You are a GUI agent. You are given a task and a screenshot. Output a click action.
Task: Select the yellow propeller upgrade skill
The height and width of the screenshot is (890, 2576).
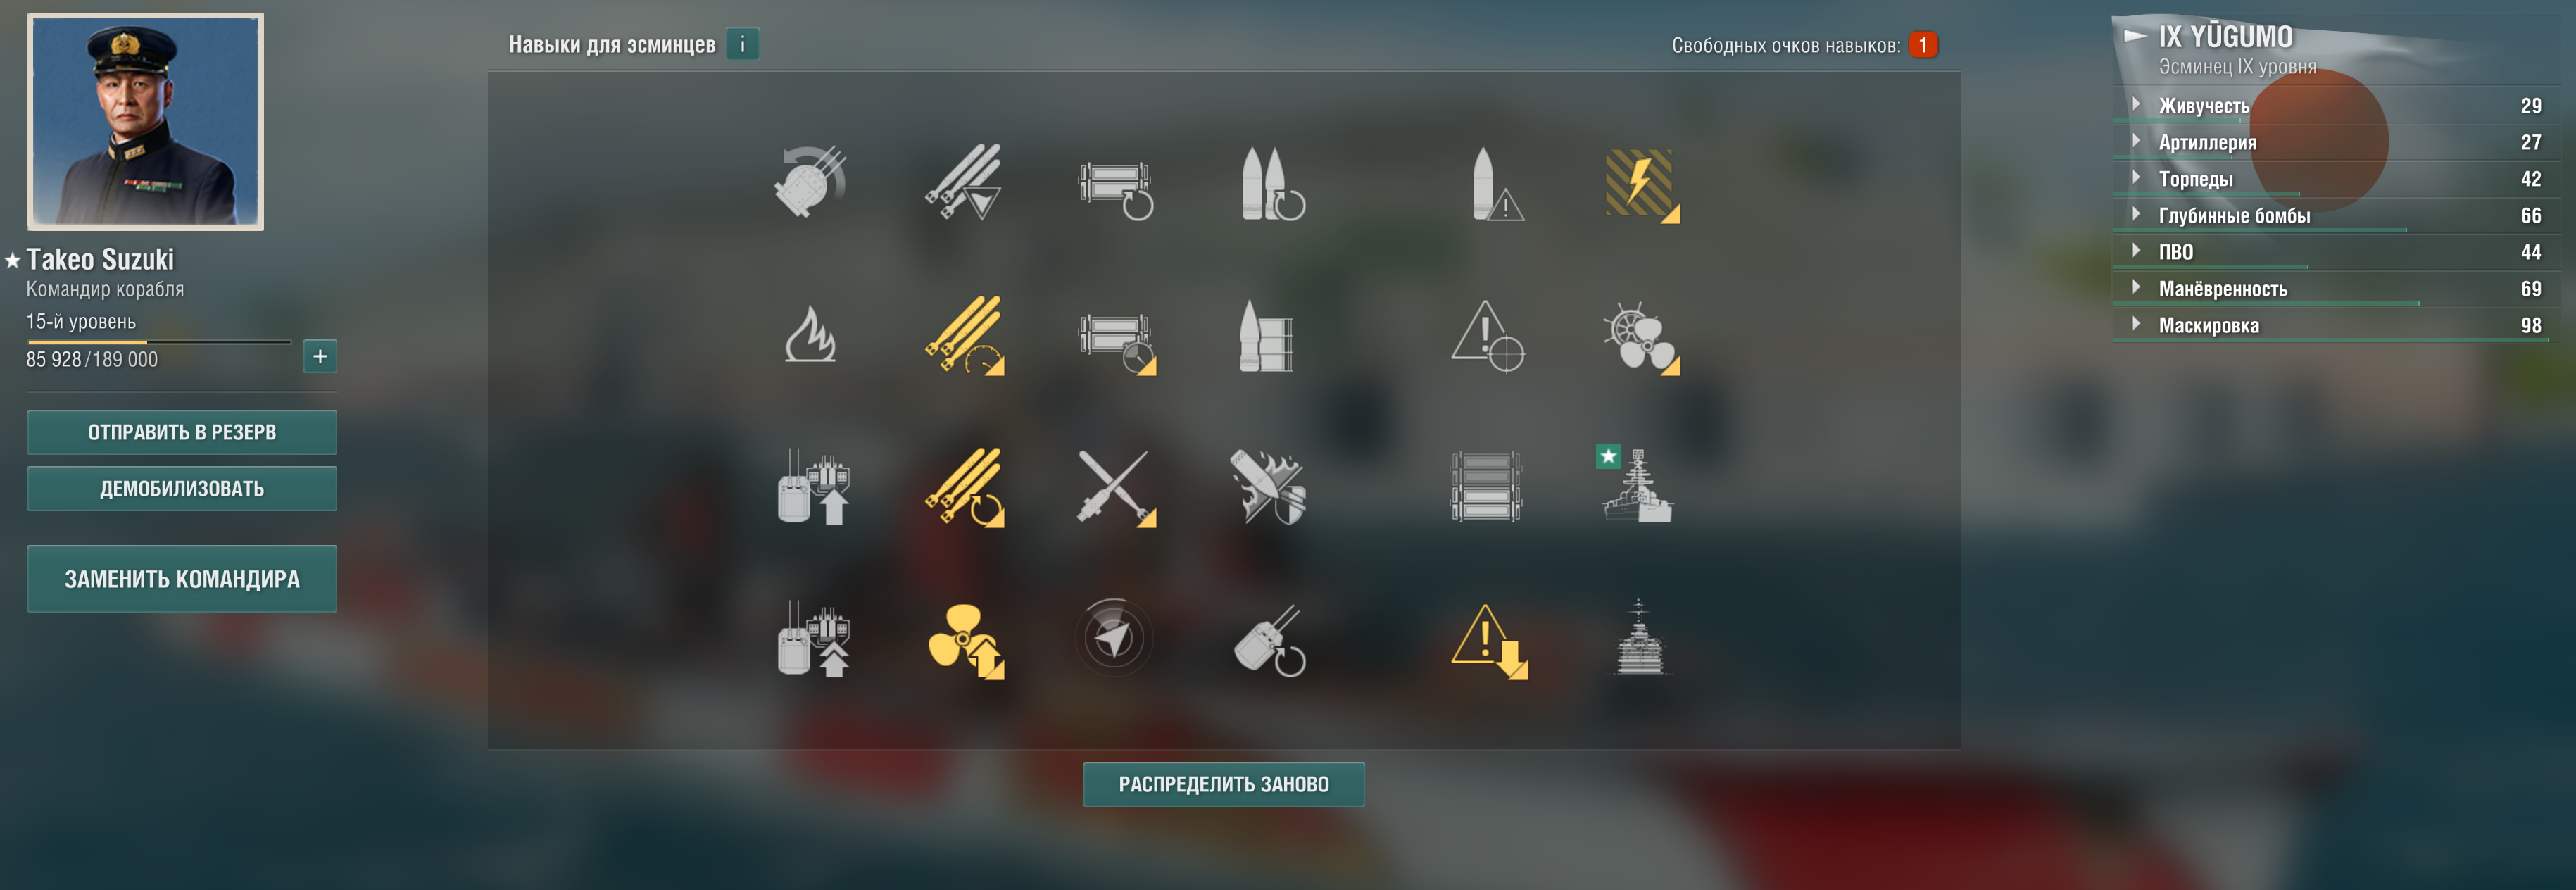tap(965, 641)
